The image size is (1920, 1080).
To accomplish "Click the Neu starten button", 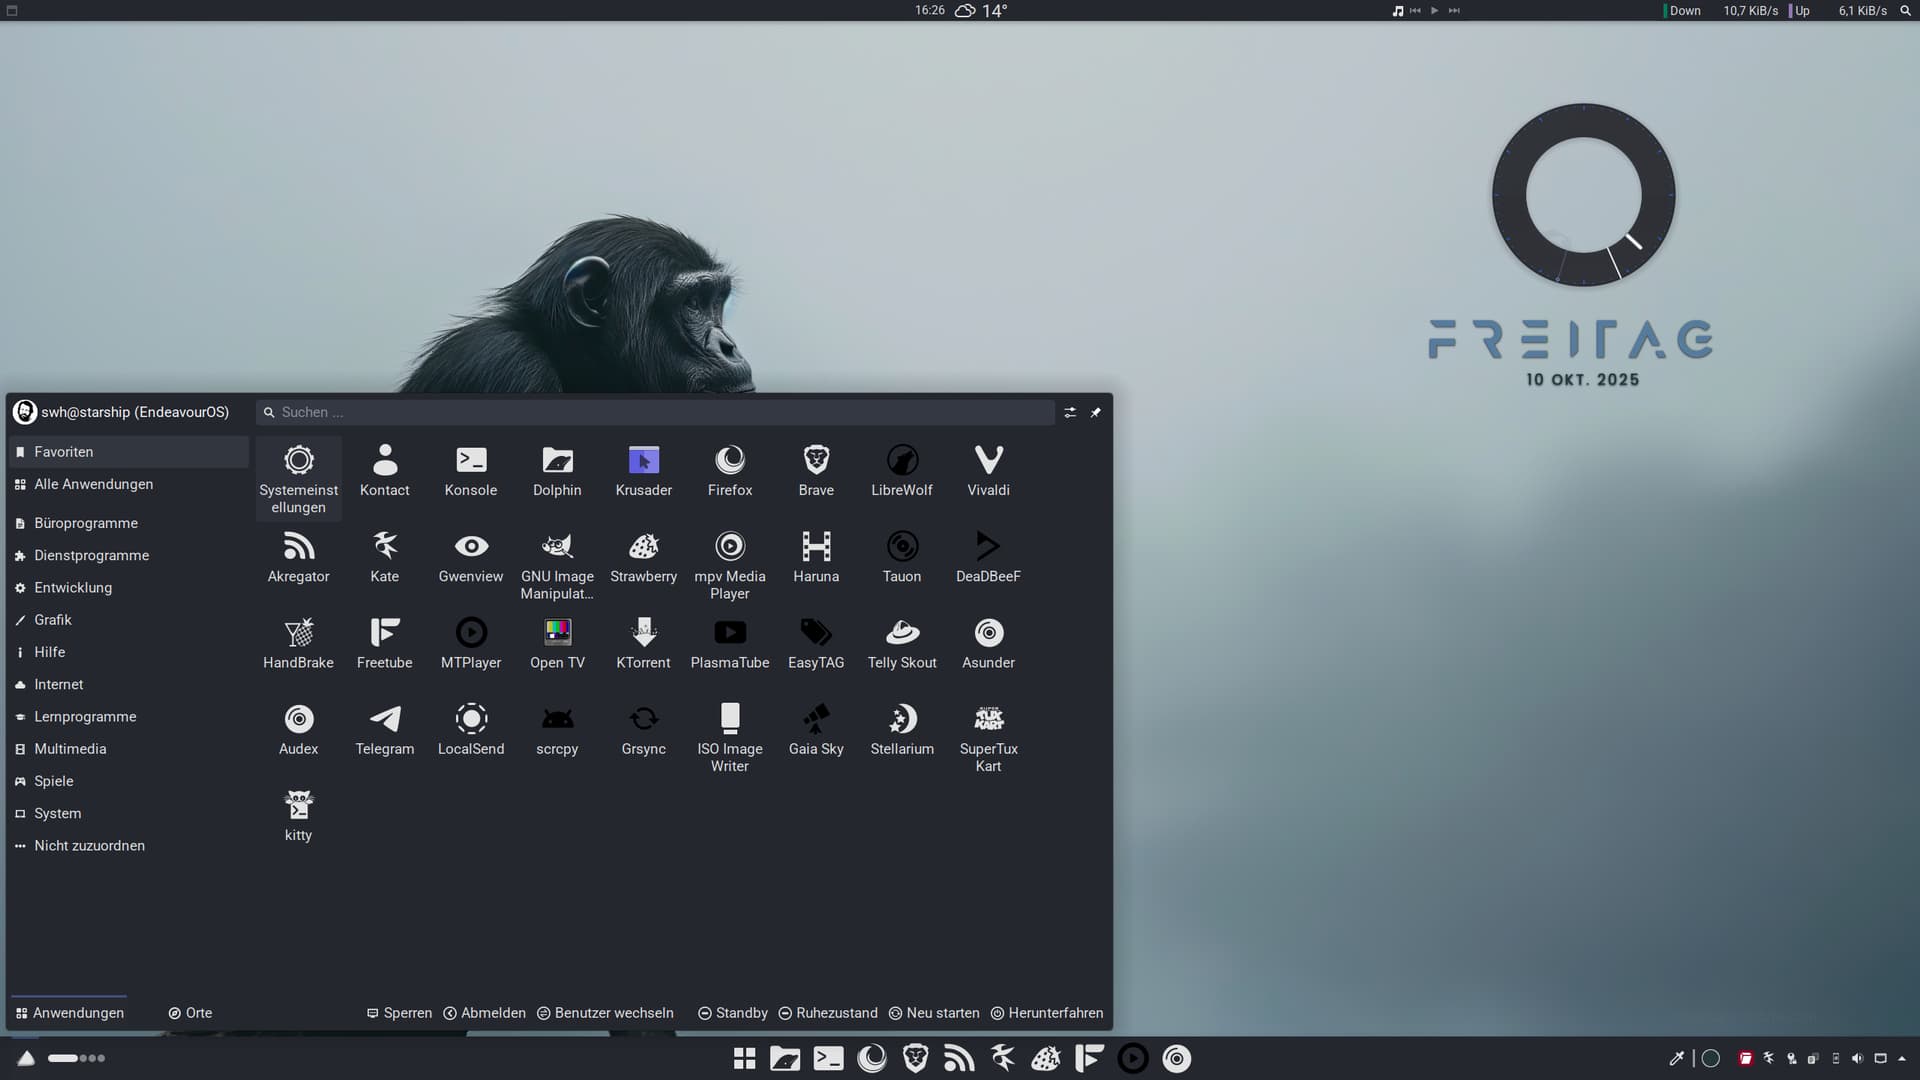I will 934,1013.
